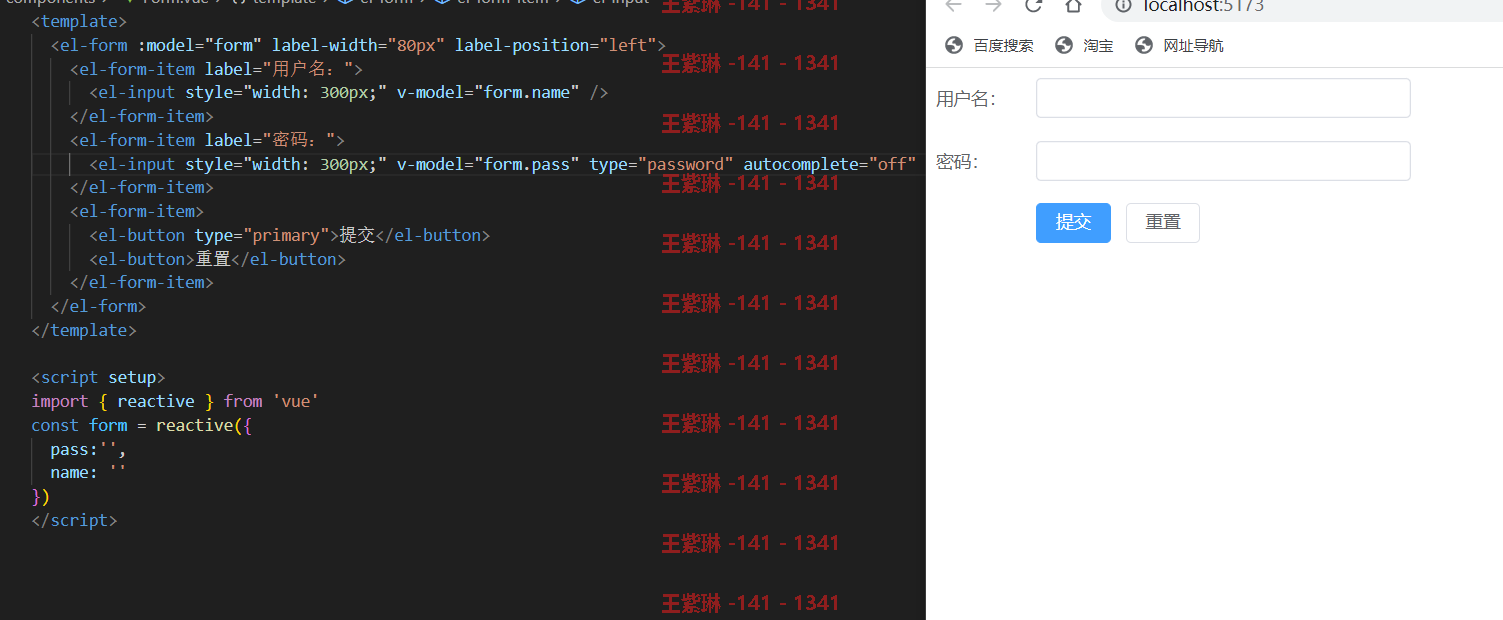Viewport: 1503px width, 620px height.
Task: Click the el-input v-model="form.pass" line
Action: [x=503, y=164]
